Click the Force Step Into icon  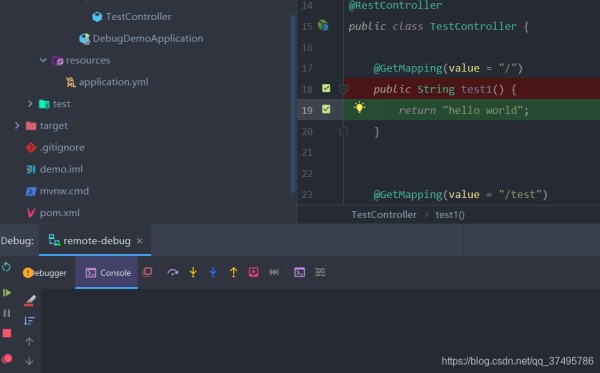point(213,272)
